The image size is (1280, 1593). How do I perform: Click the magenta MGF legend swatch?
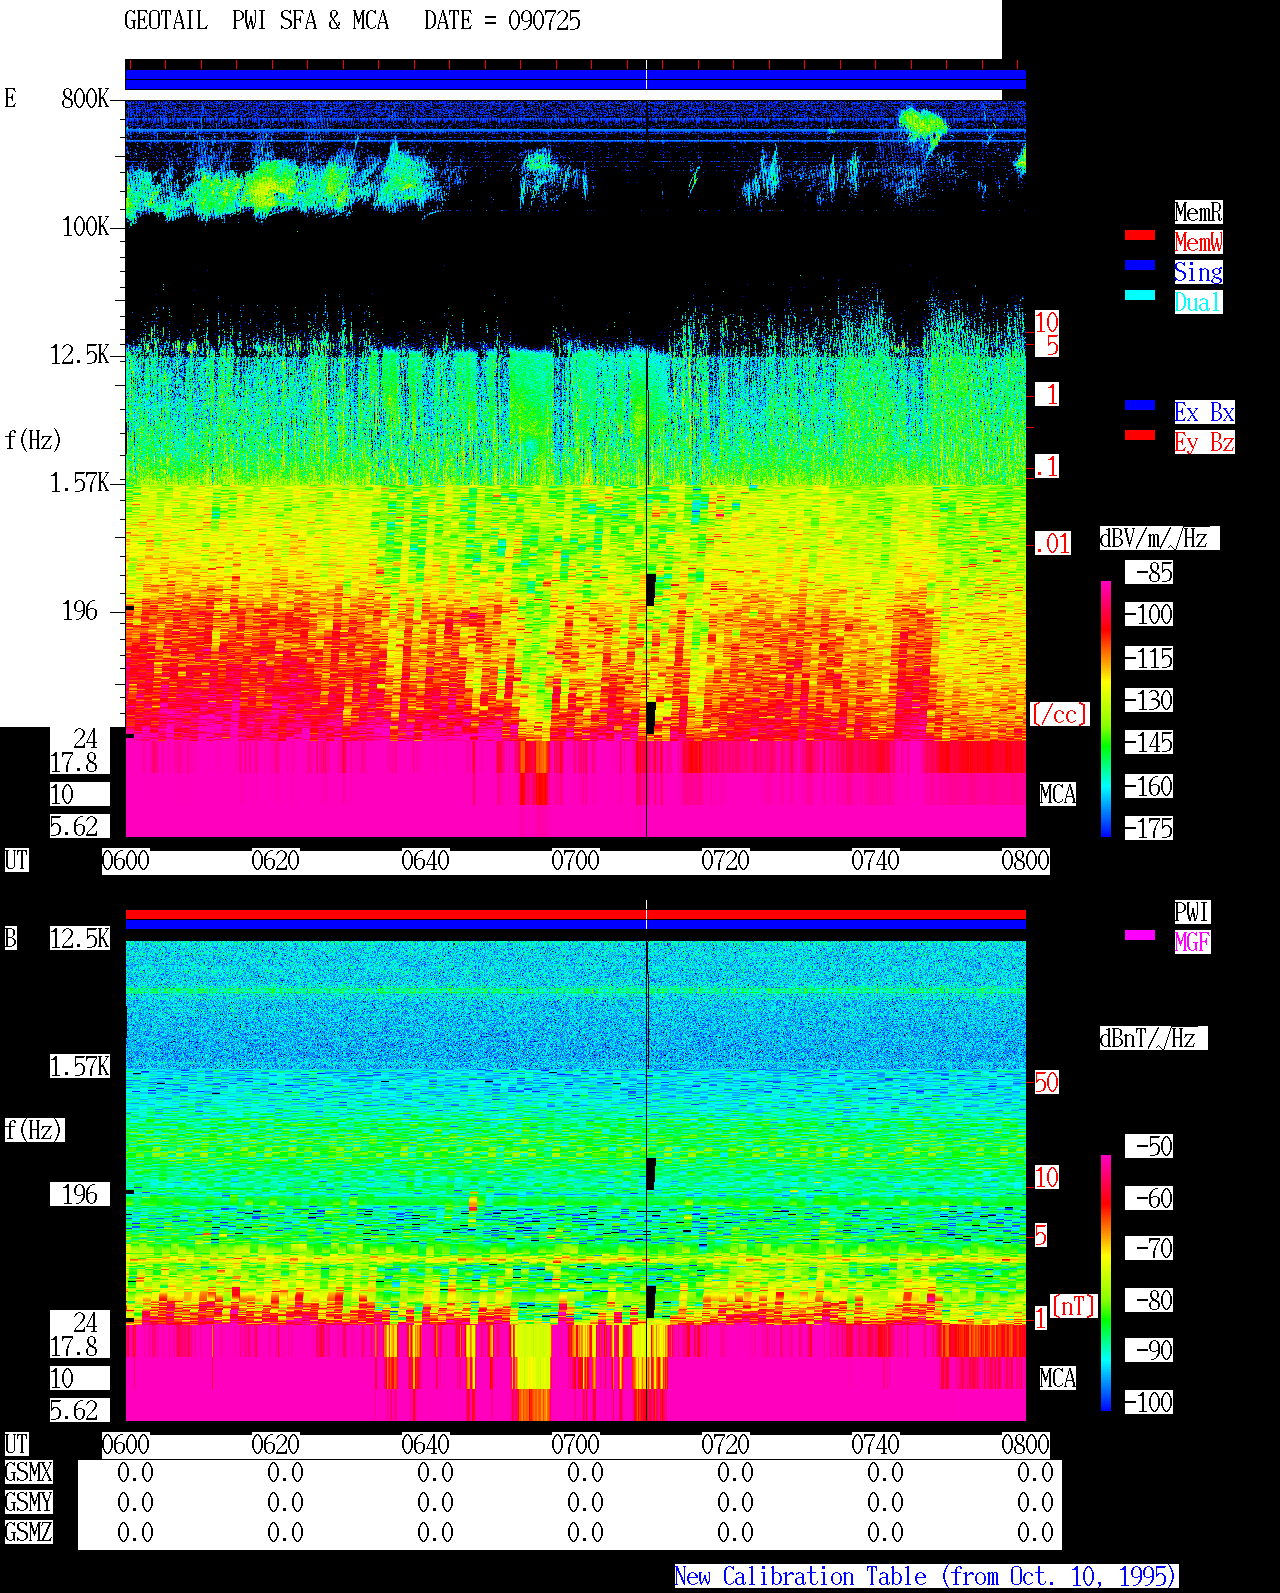pyautogui.click(x=1140, y=935)
